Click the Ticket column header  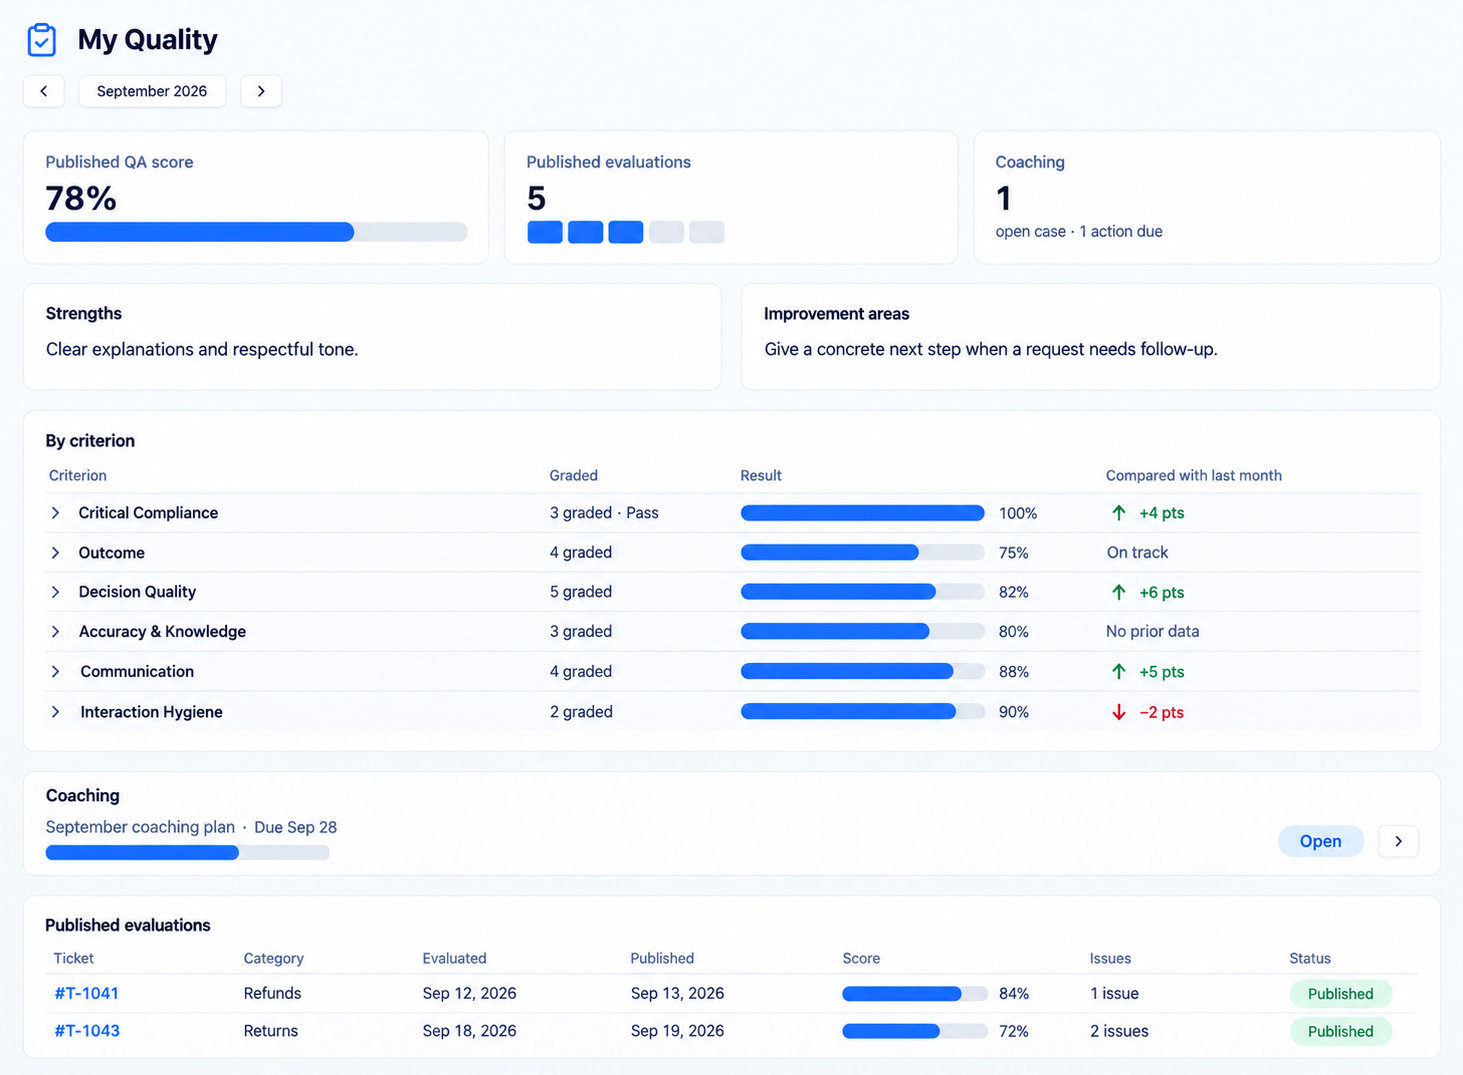[x=73, y=958]
